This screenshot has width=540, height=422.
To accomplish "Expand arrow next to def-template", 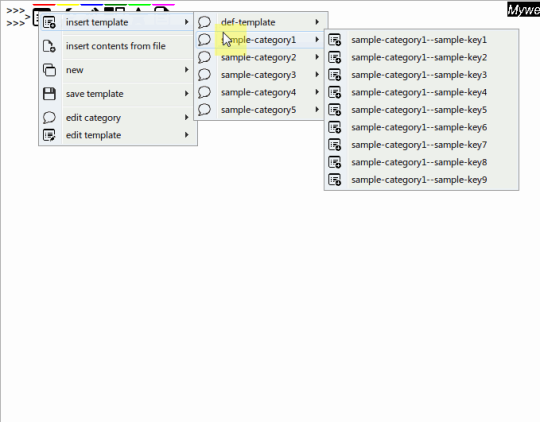I will point(317,22).
